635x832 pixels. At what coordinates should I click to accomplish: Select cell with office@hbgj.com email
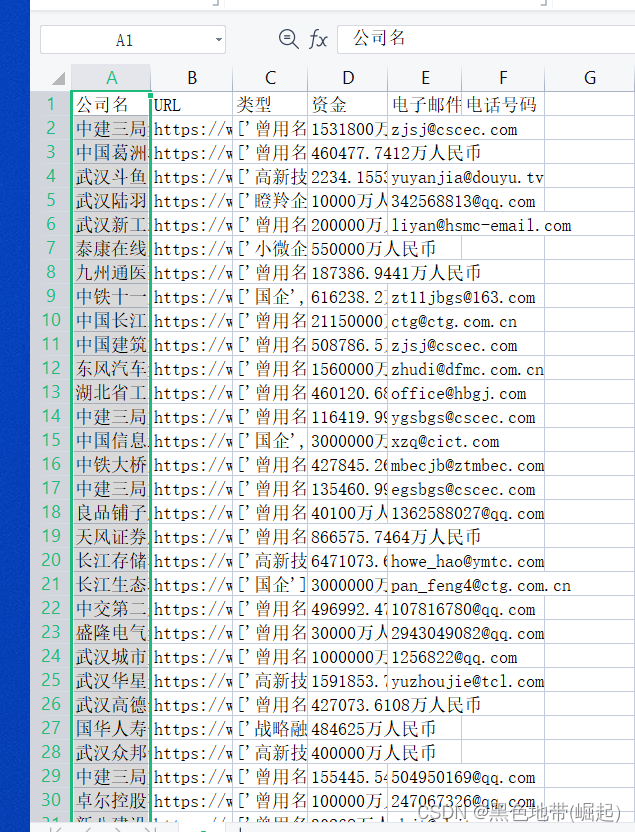coord(425,393)
